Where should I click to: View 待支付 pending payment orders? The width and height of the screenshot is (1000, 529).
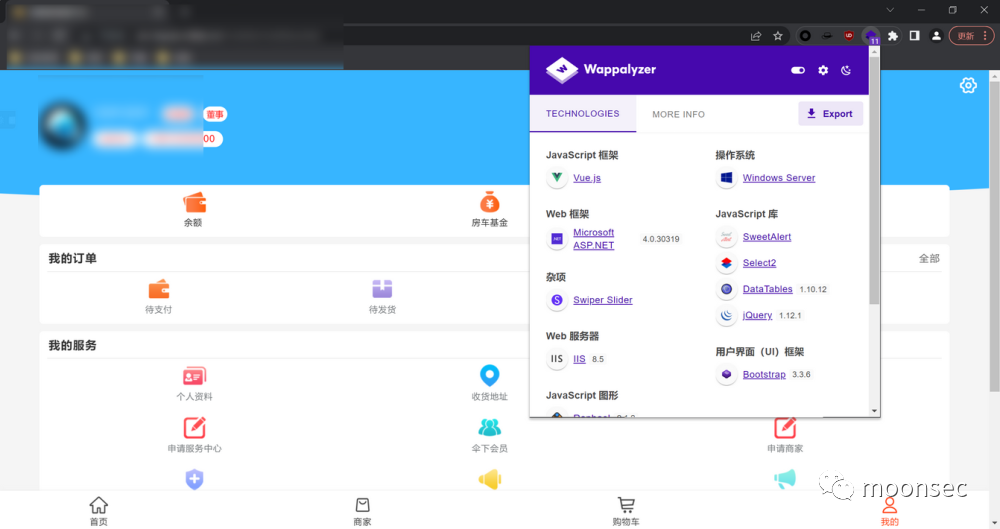point(158,297)
